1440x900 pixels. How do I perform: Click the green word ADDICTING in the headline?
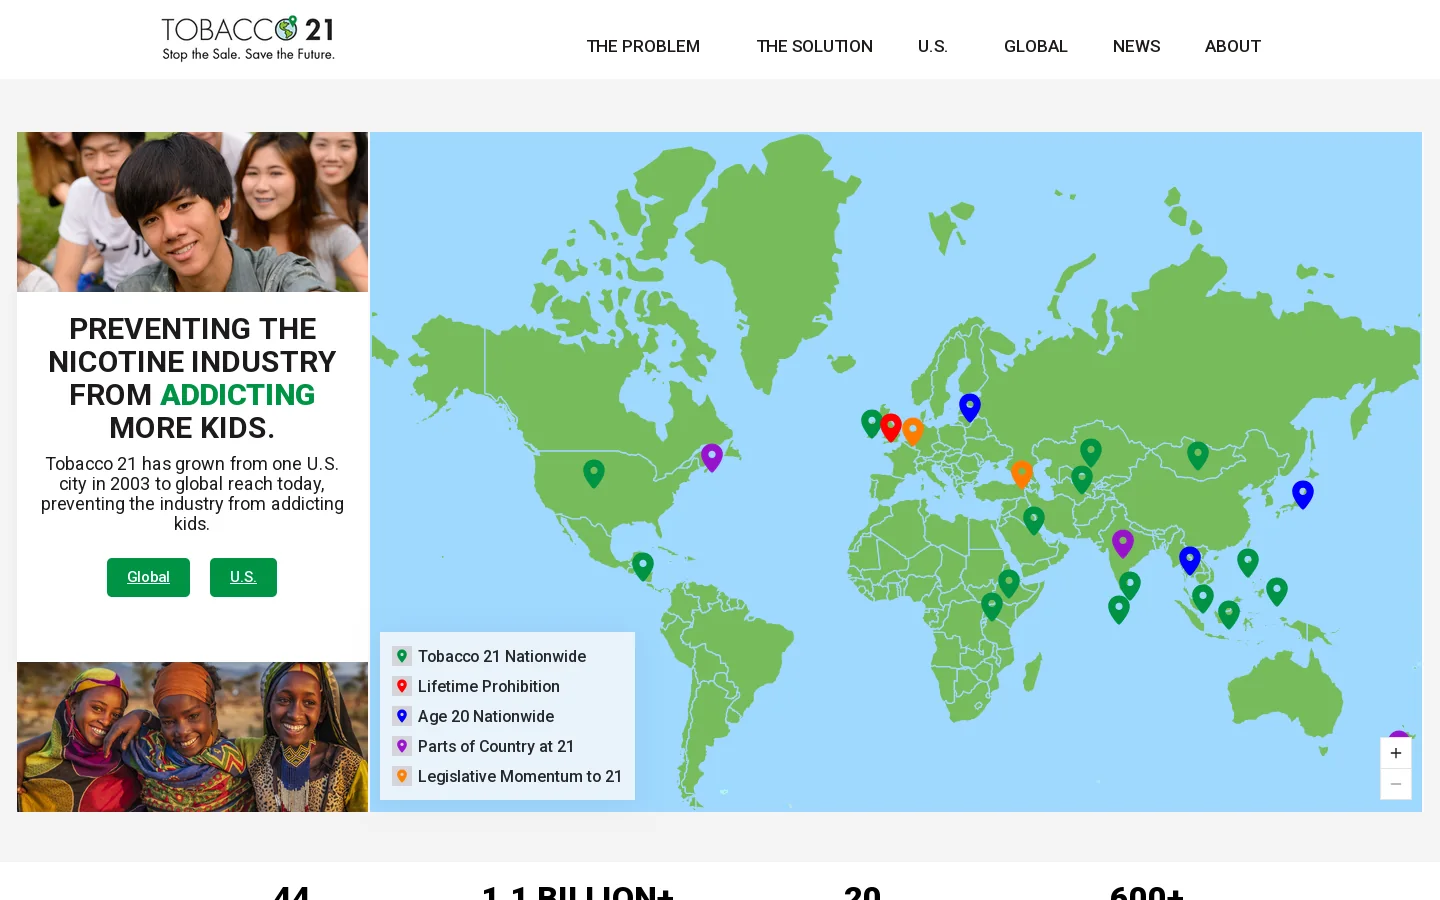238,395
